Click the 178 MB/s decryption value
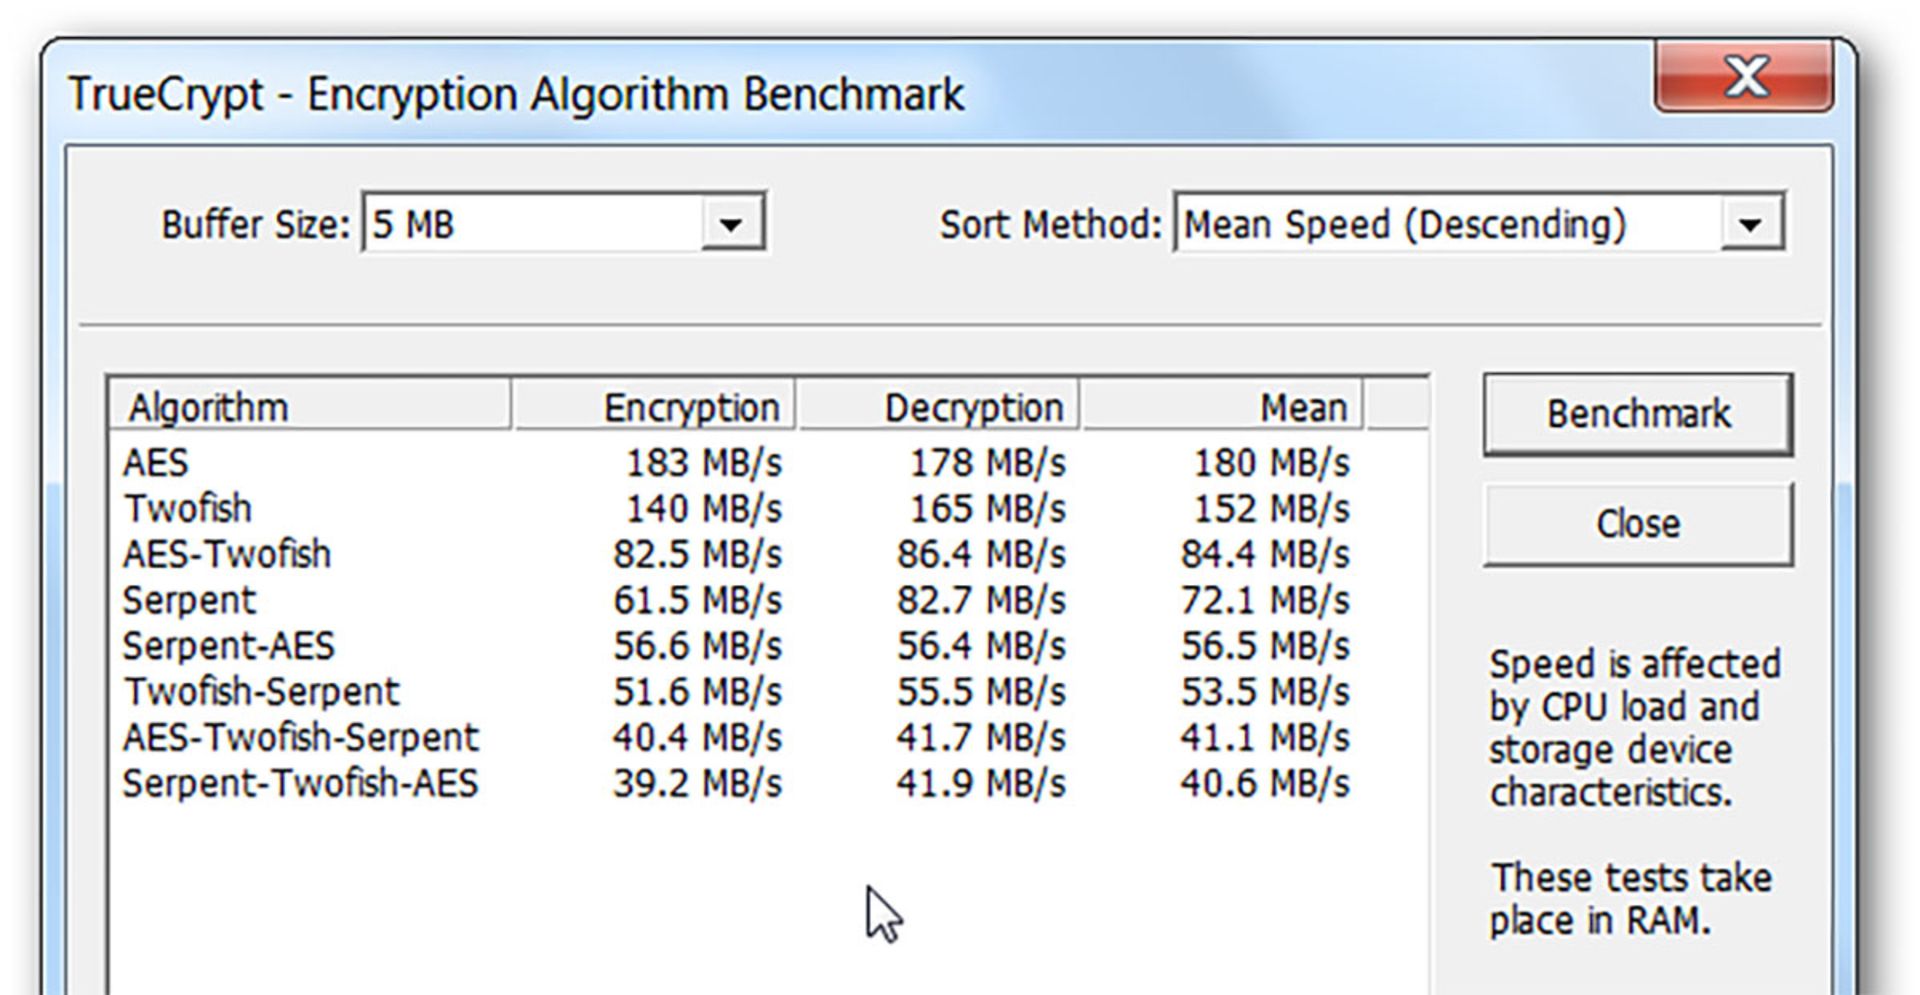 pyautogui.click(x=988, y=463)
